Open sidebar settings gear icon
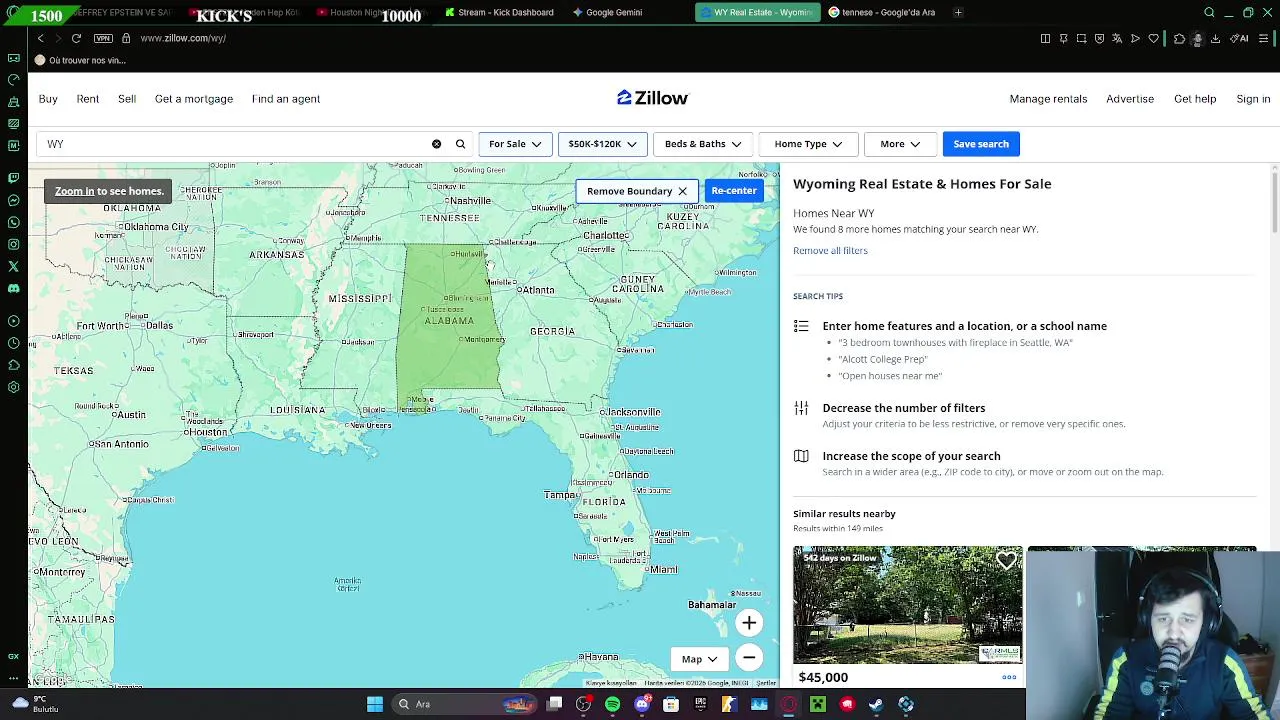 [x=13, y=387]
